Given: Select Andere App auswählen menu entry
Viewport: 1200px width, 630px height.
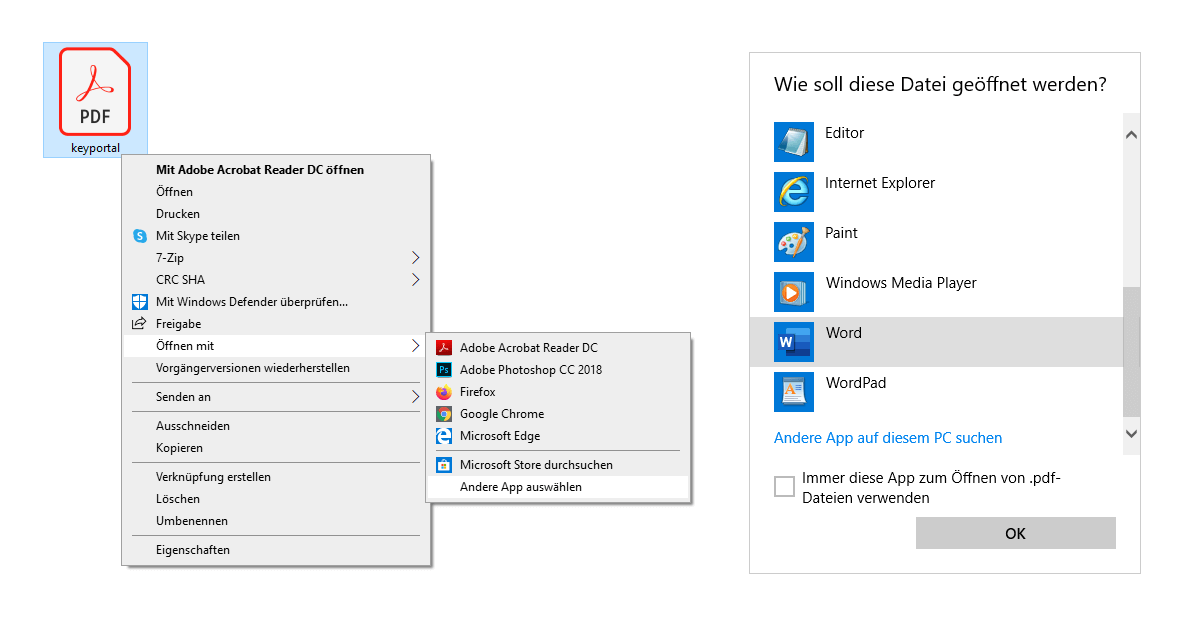Looking at the screenshot, I should pyautogui.click(x=520, y=487).
